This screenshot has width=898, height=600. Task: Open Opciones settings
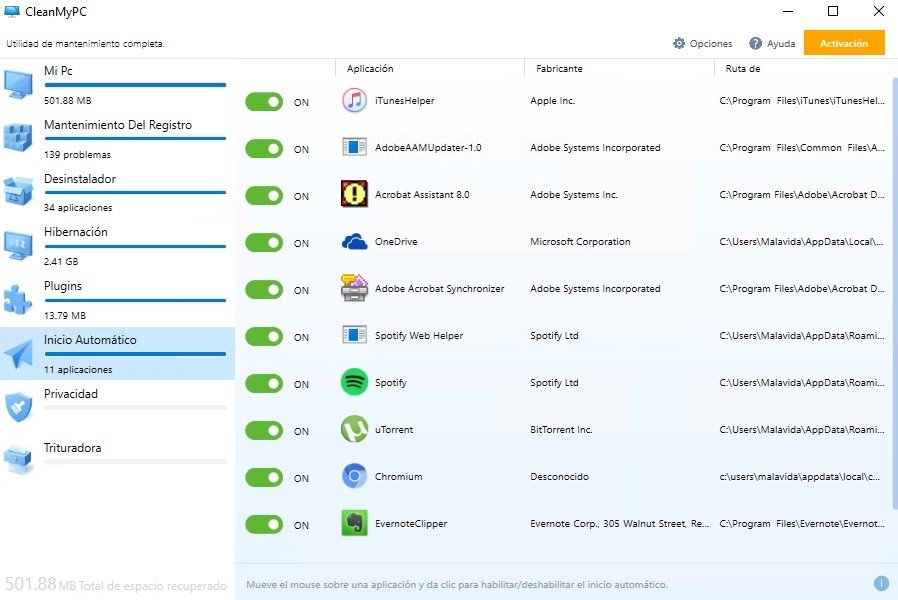tap(702, 44)
